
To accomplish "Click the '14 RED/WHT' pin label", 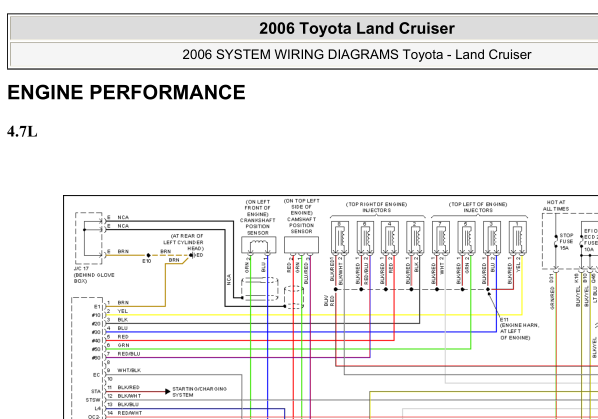I will [124, 413].
